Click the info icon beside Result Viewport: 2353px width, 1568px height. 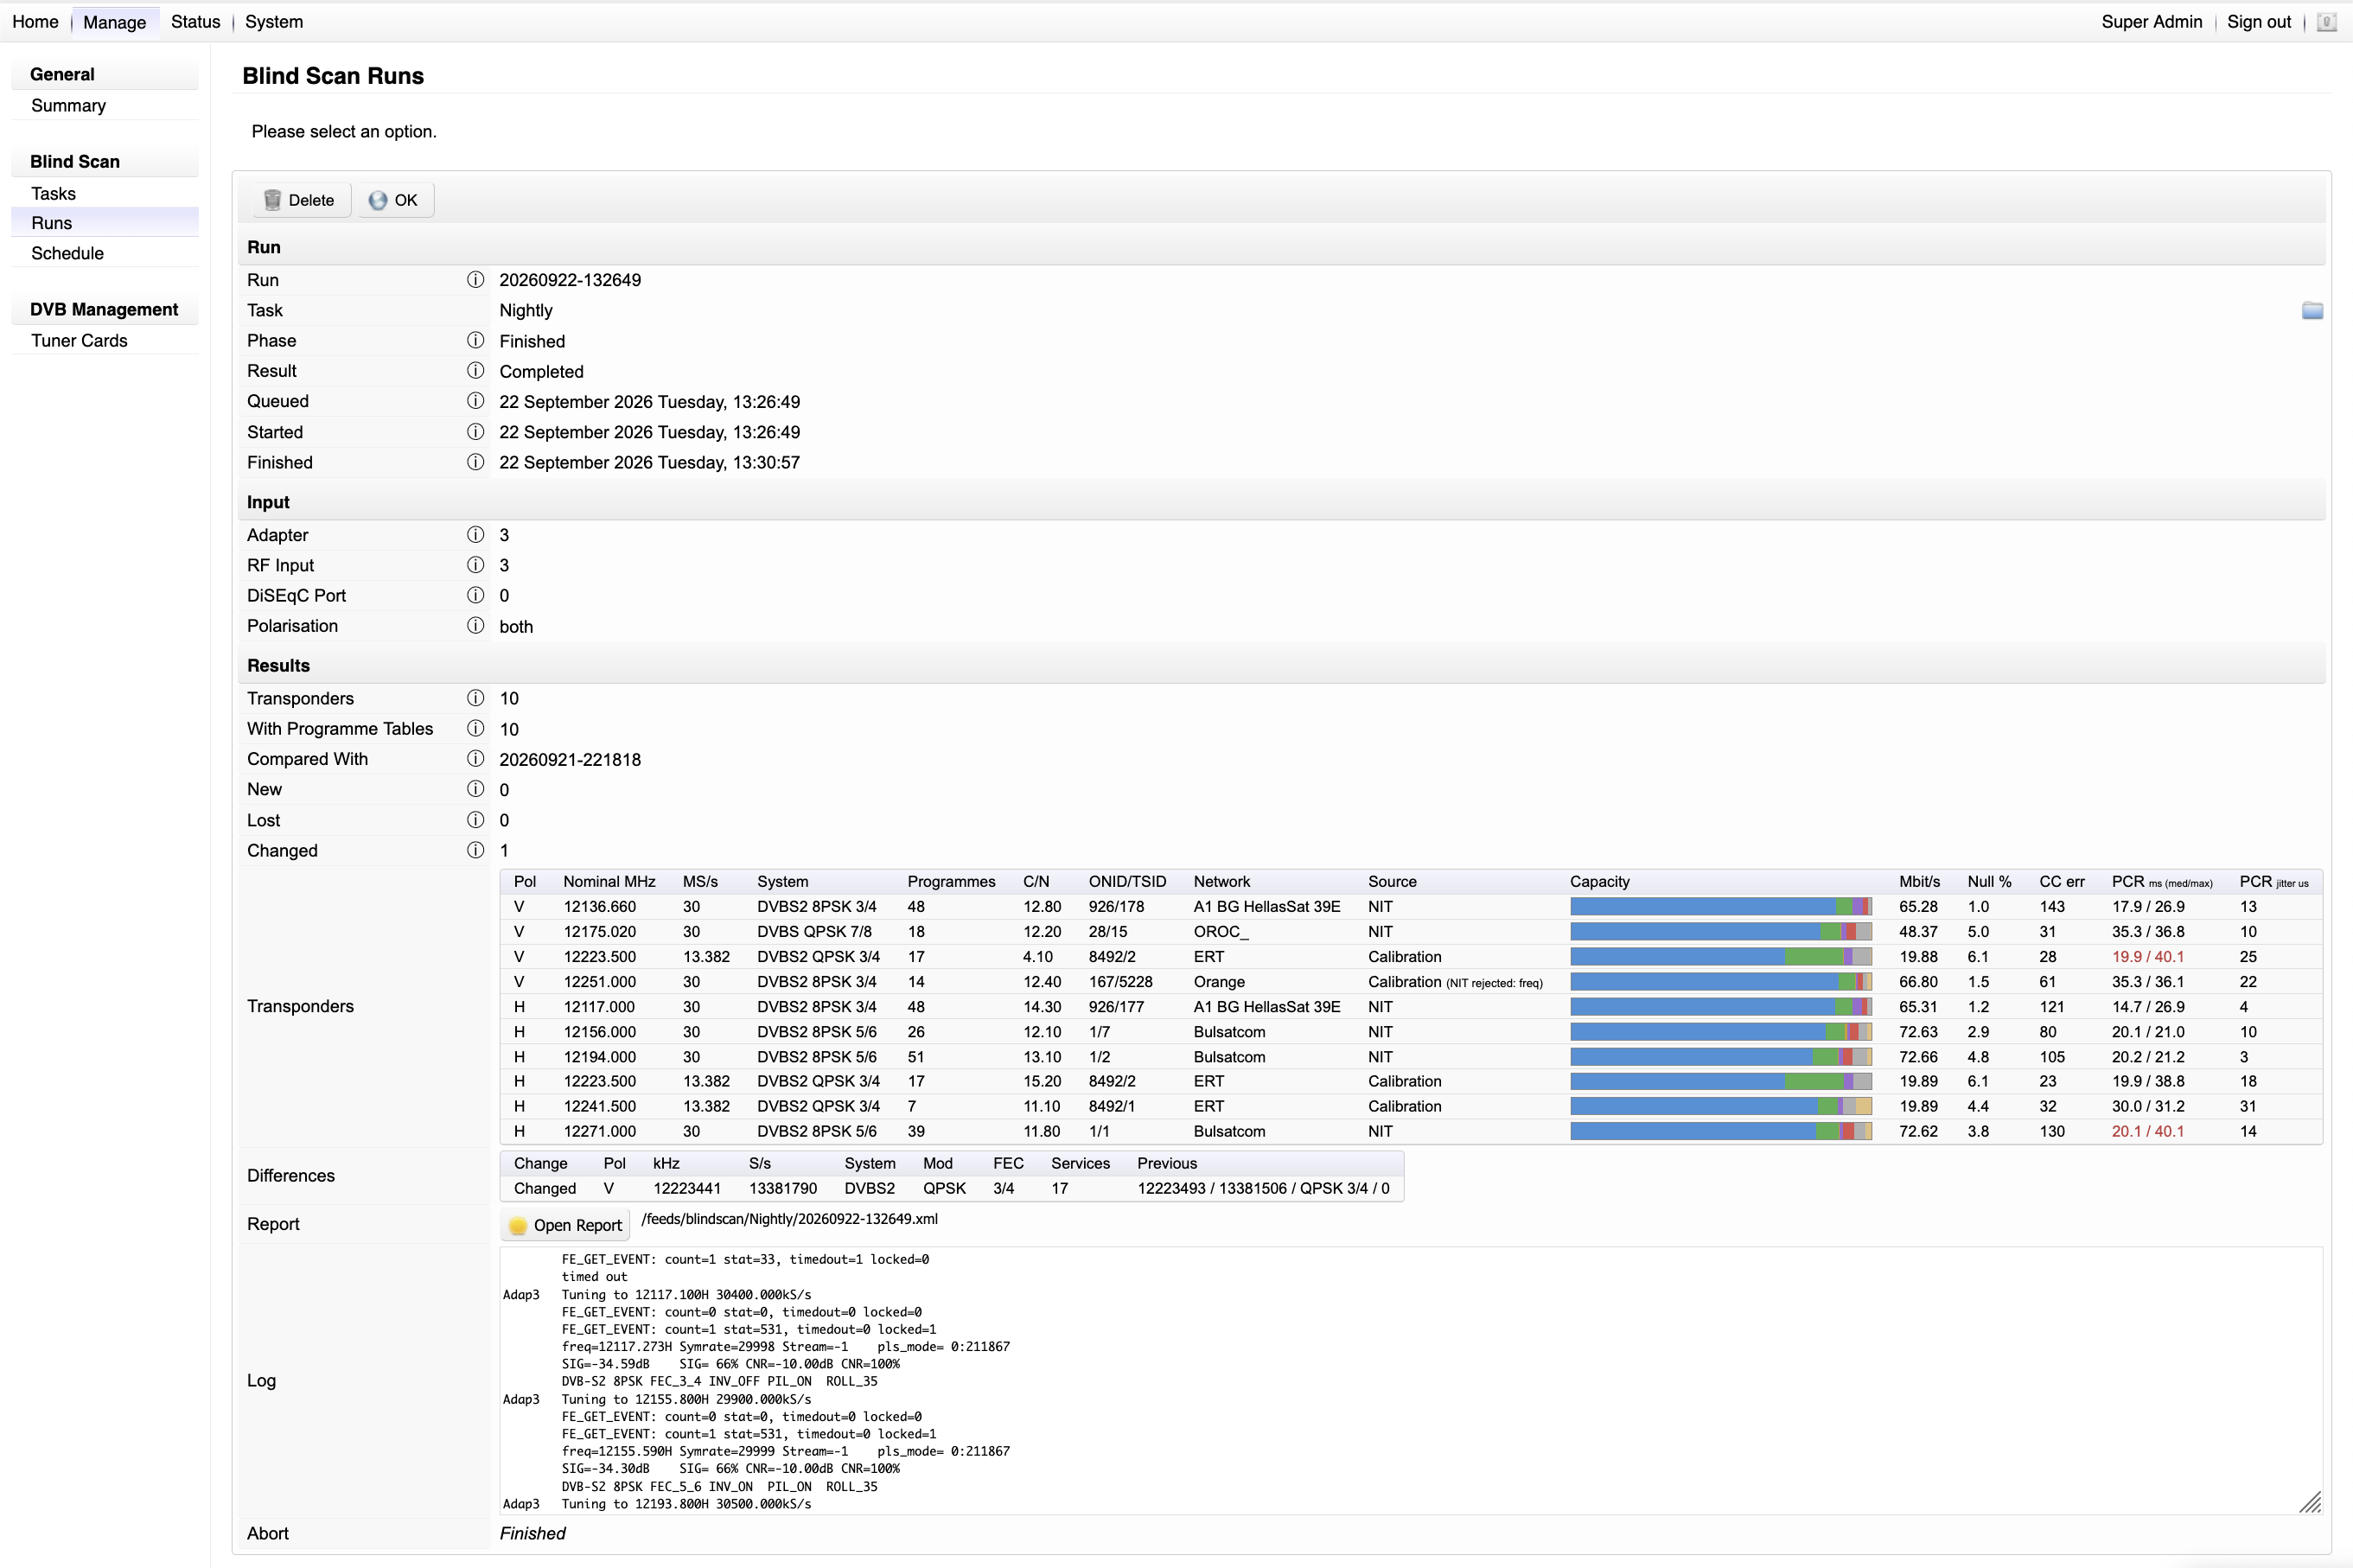point(475,371)
